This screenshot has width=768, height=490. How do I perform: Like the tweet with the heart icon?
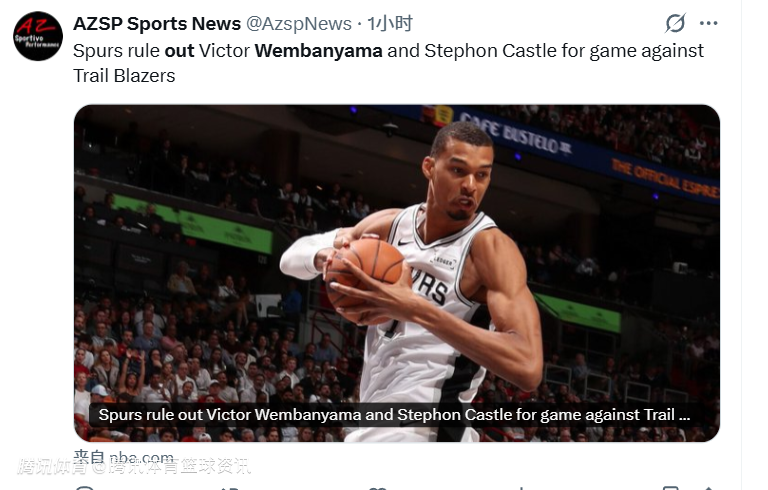click(377, 488)
